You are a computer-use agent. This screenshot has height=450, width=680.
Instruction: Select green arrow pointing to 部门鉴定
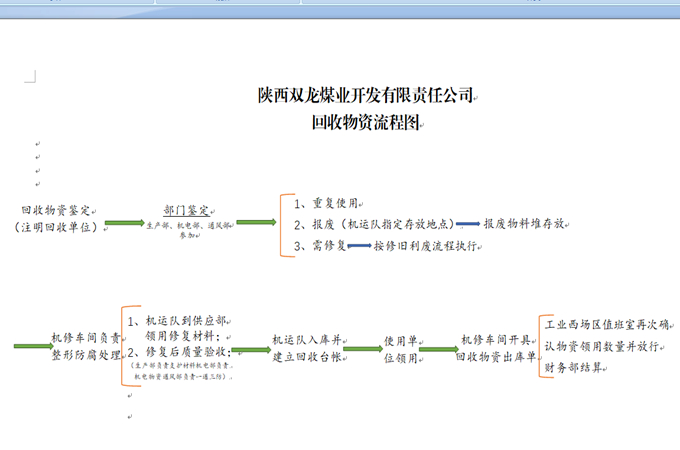pyautogui.click(x=124, y=222)
